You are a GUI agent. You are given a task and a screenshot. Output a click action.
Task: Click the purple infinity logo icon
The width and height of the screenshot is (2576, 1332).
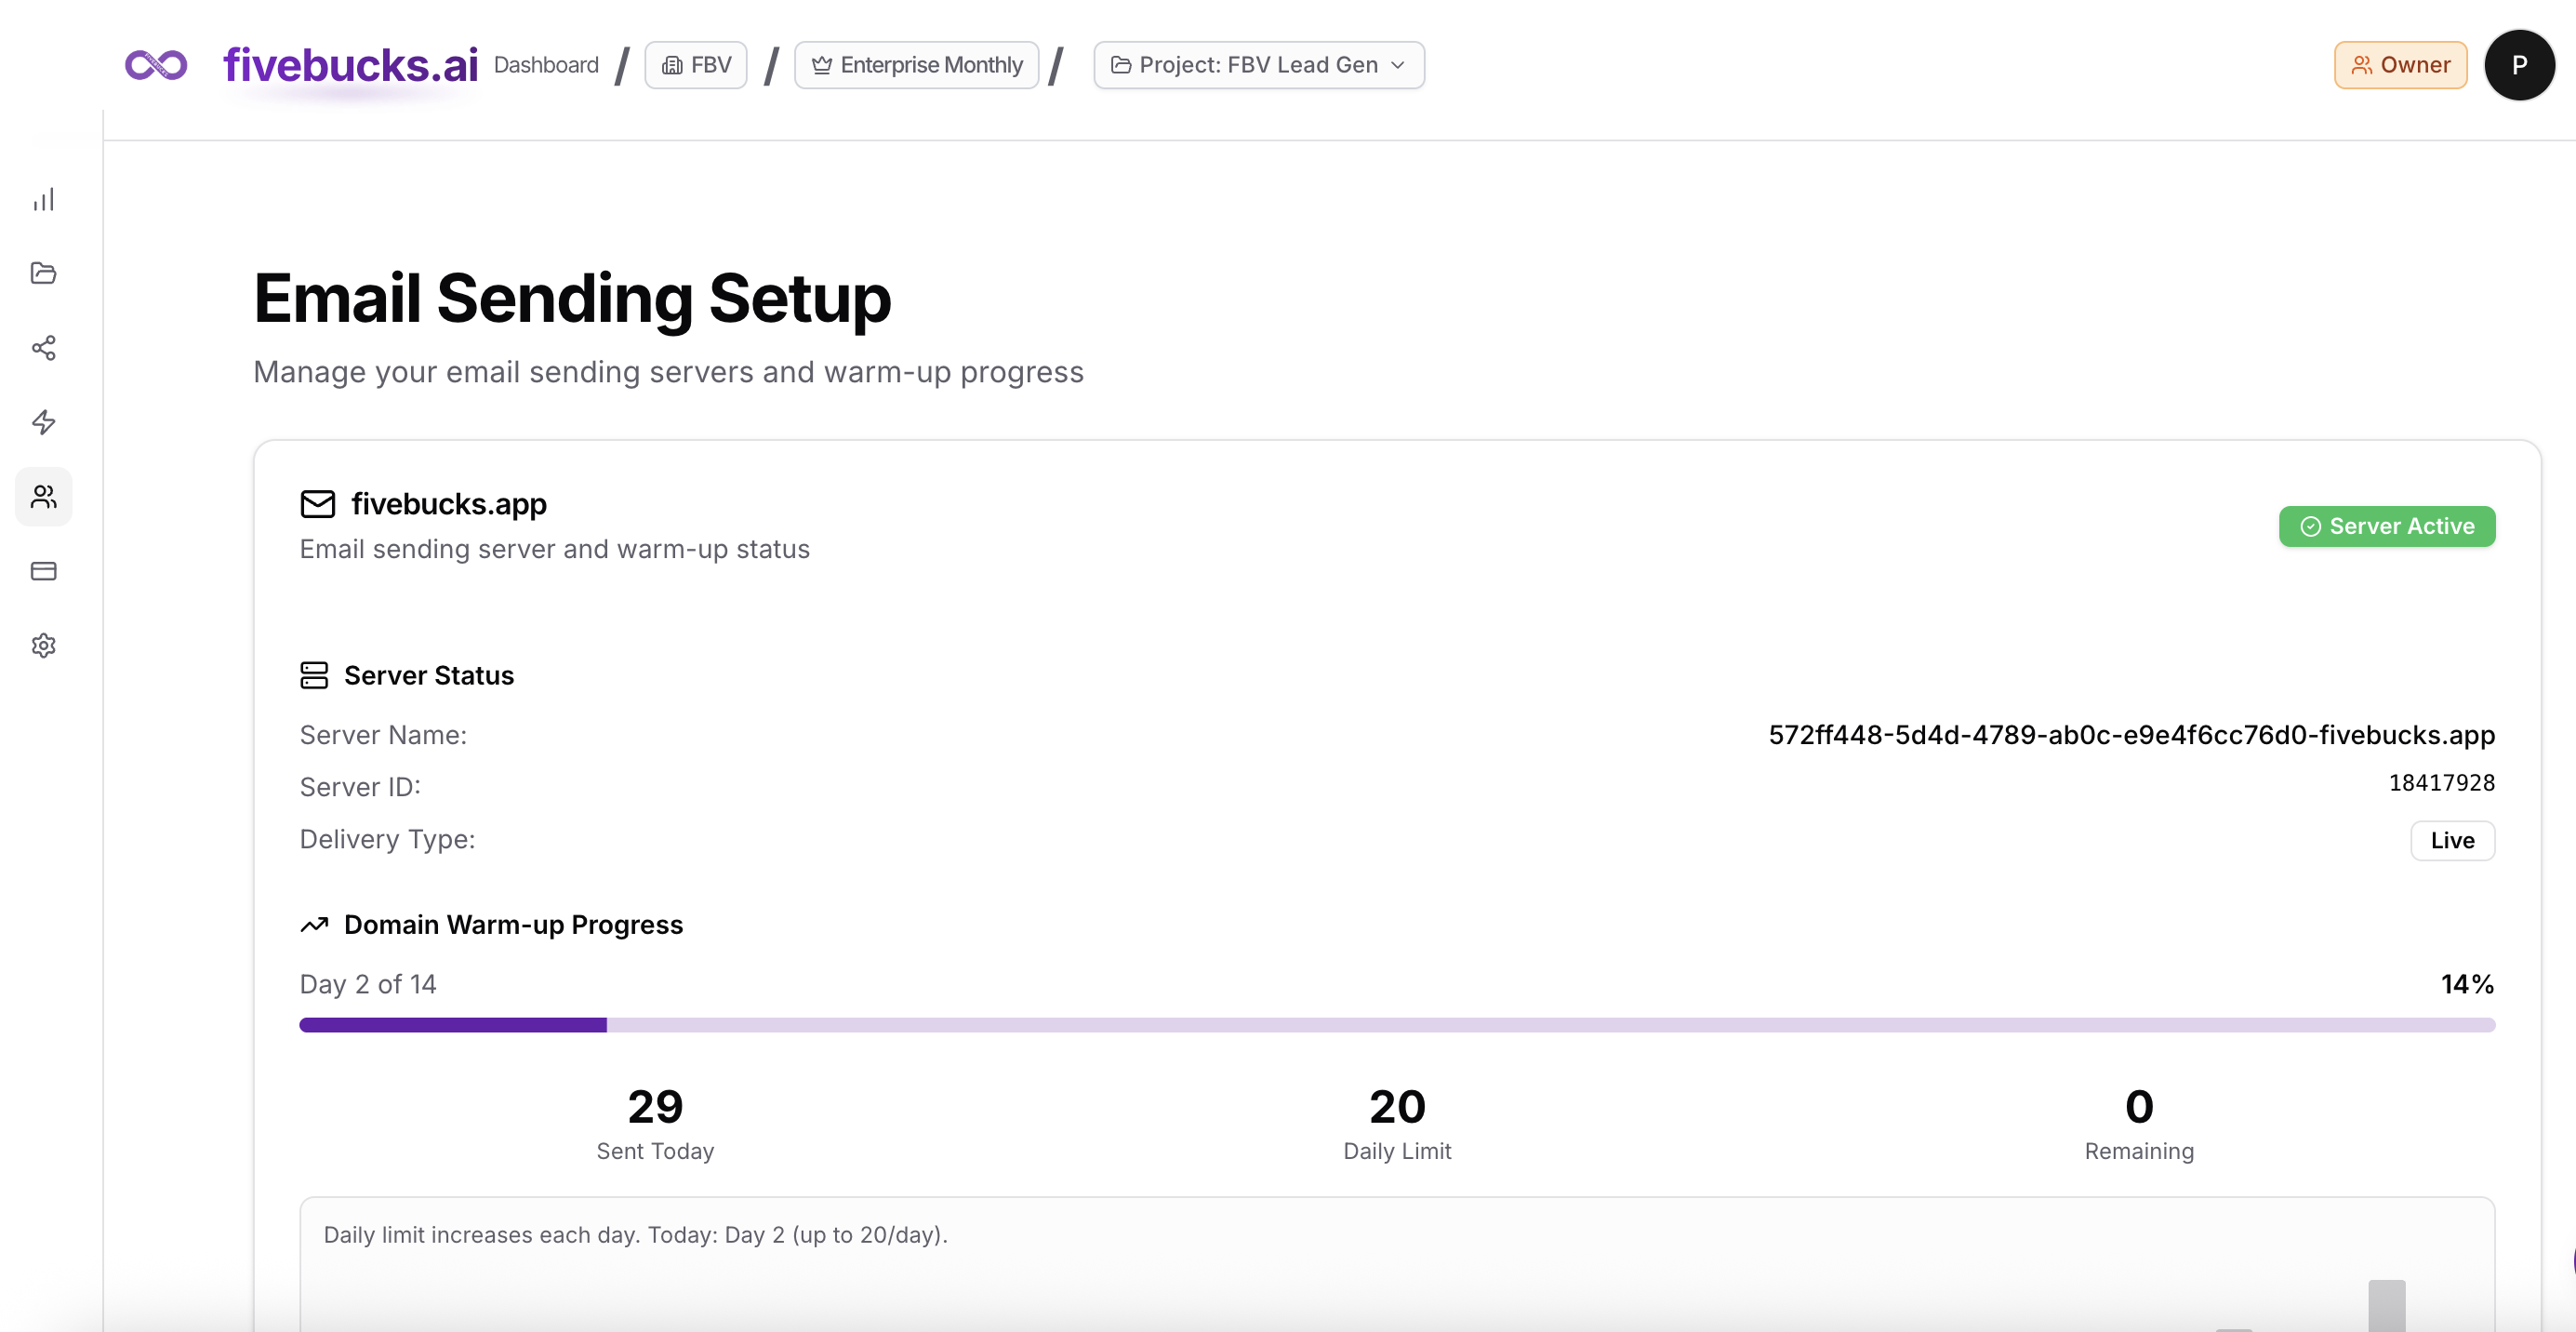click(x=156, y=65)
